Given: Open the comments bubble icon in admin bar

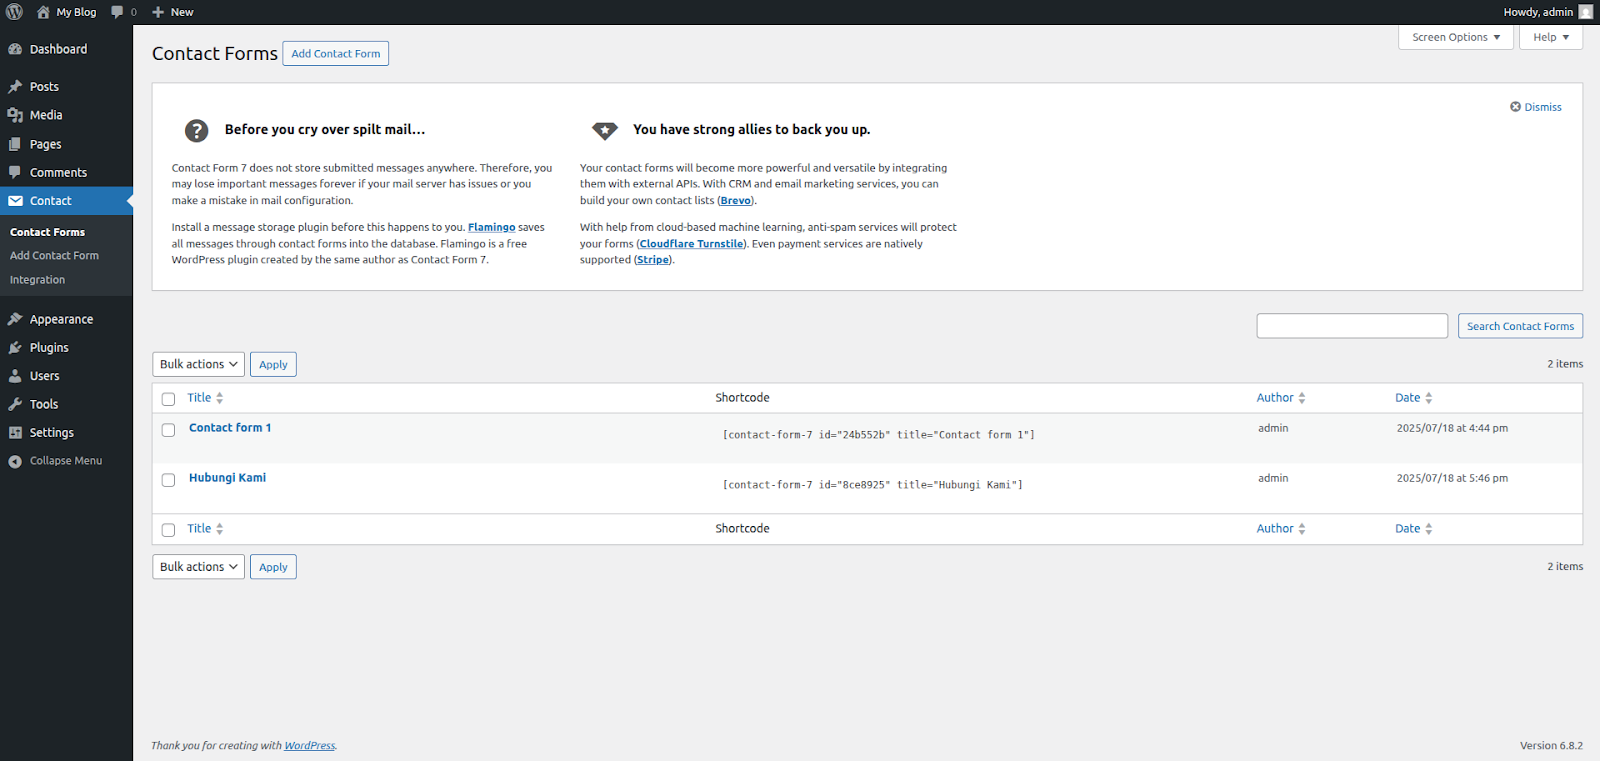Looking at the screenshot, I should pos(118,12).
